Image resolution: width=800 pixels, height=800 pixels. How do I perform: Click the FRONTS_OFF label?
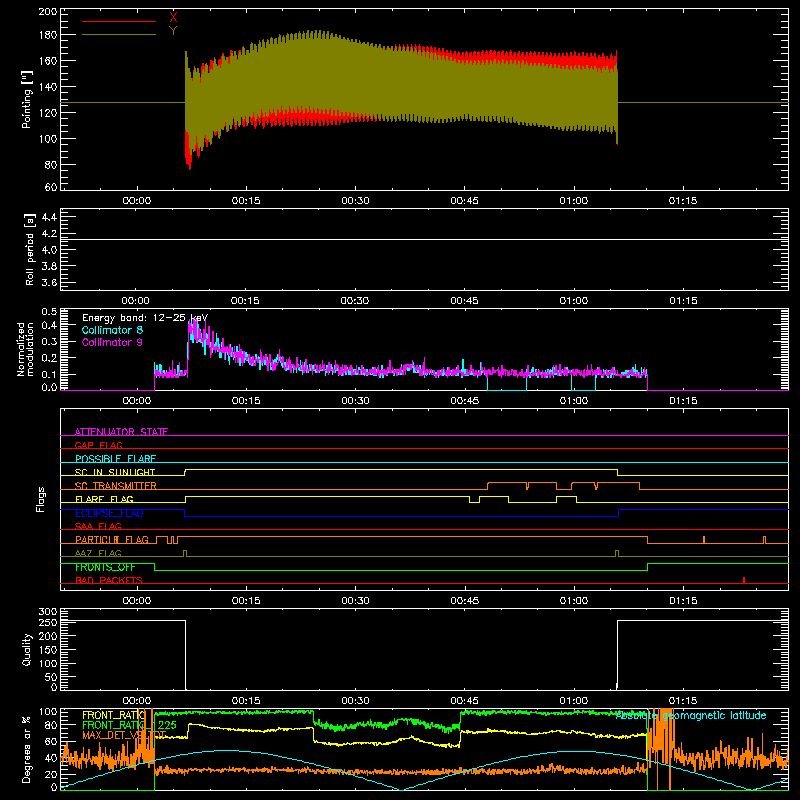click(105, 567)
